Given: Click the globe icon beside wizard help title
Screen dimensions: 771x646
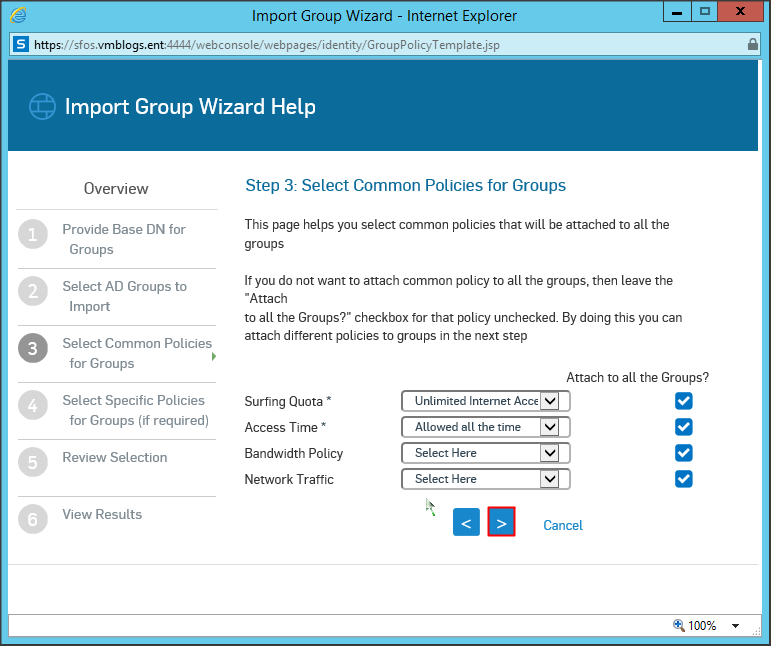Looking at the screenshot, I should pos(42,107).
